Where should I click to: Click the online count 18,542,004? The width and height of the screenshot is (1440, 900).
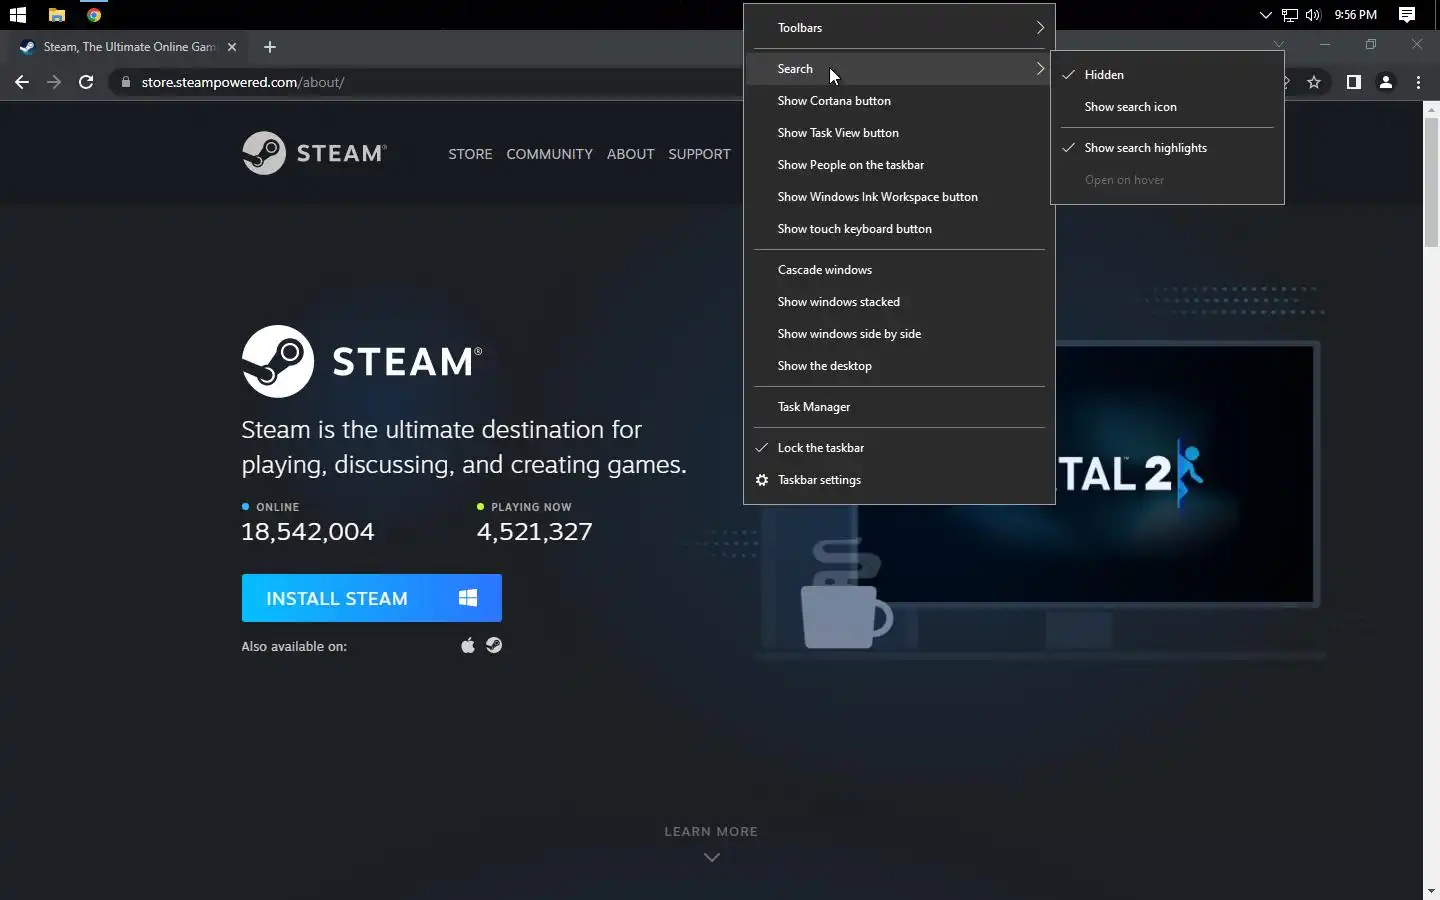[x=308, y=532]
